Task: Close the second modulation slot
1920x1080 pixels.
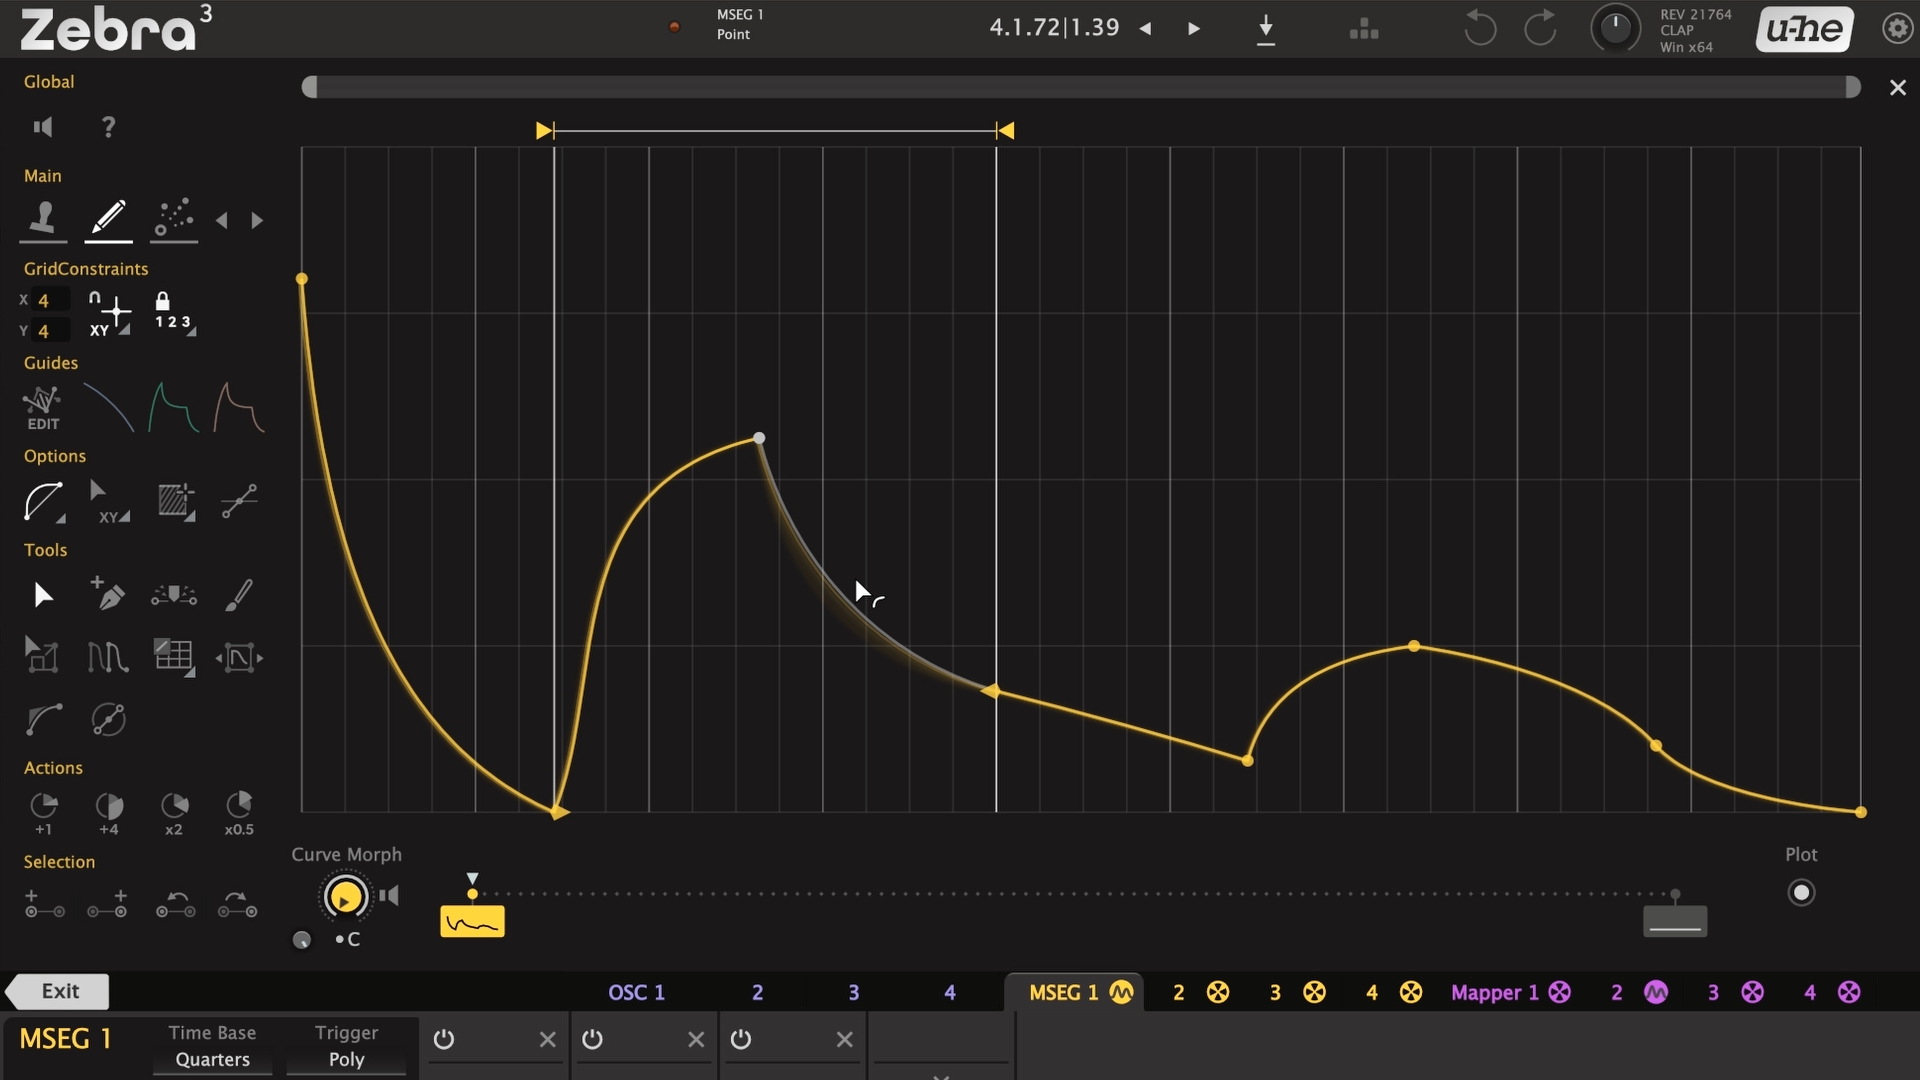Action: [696, 1040]
